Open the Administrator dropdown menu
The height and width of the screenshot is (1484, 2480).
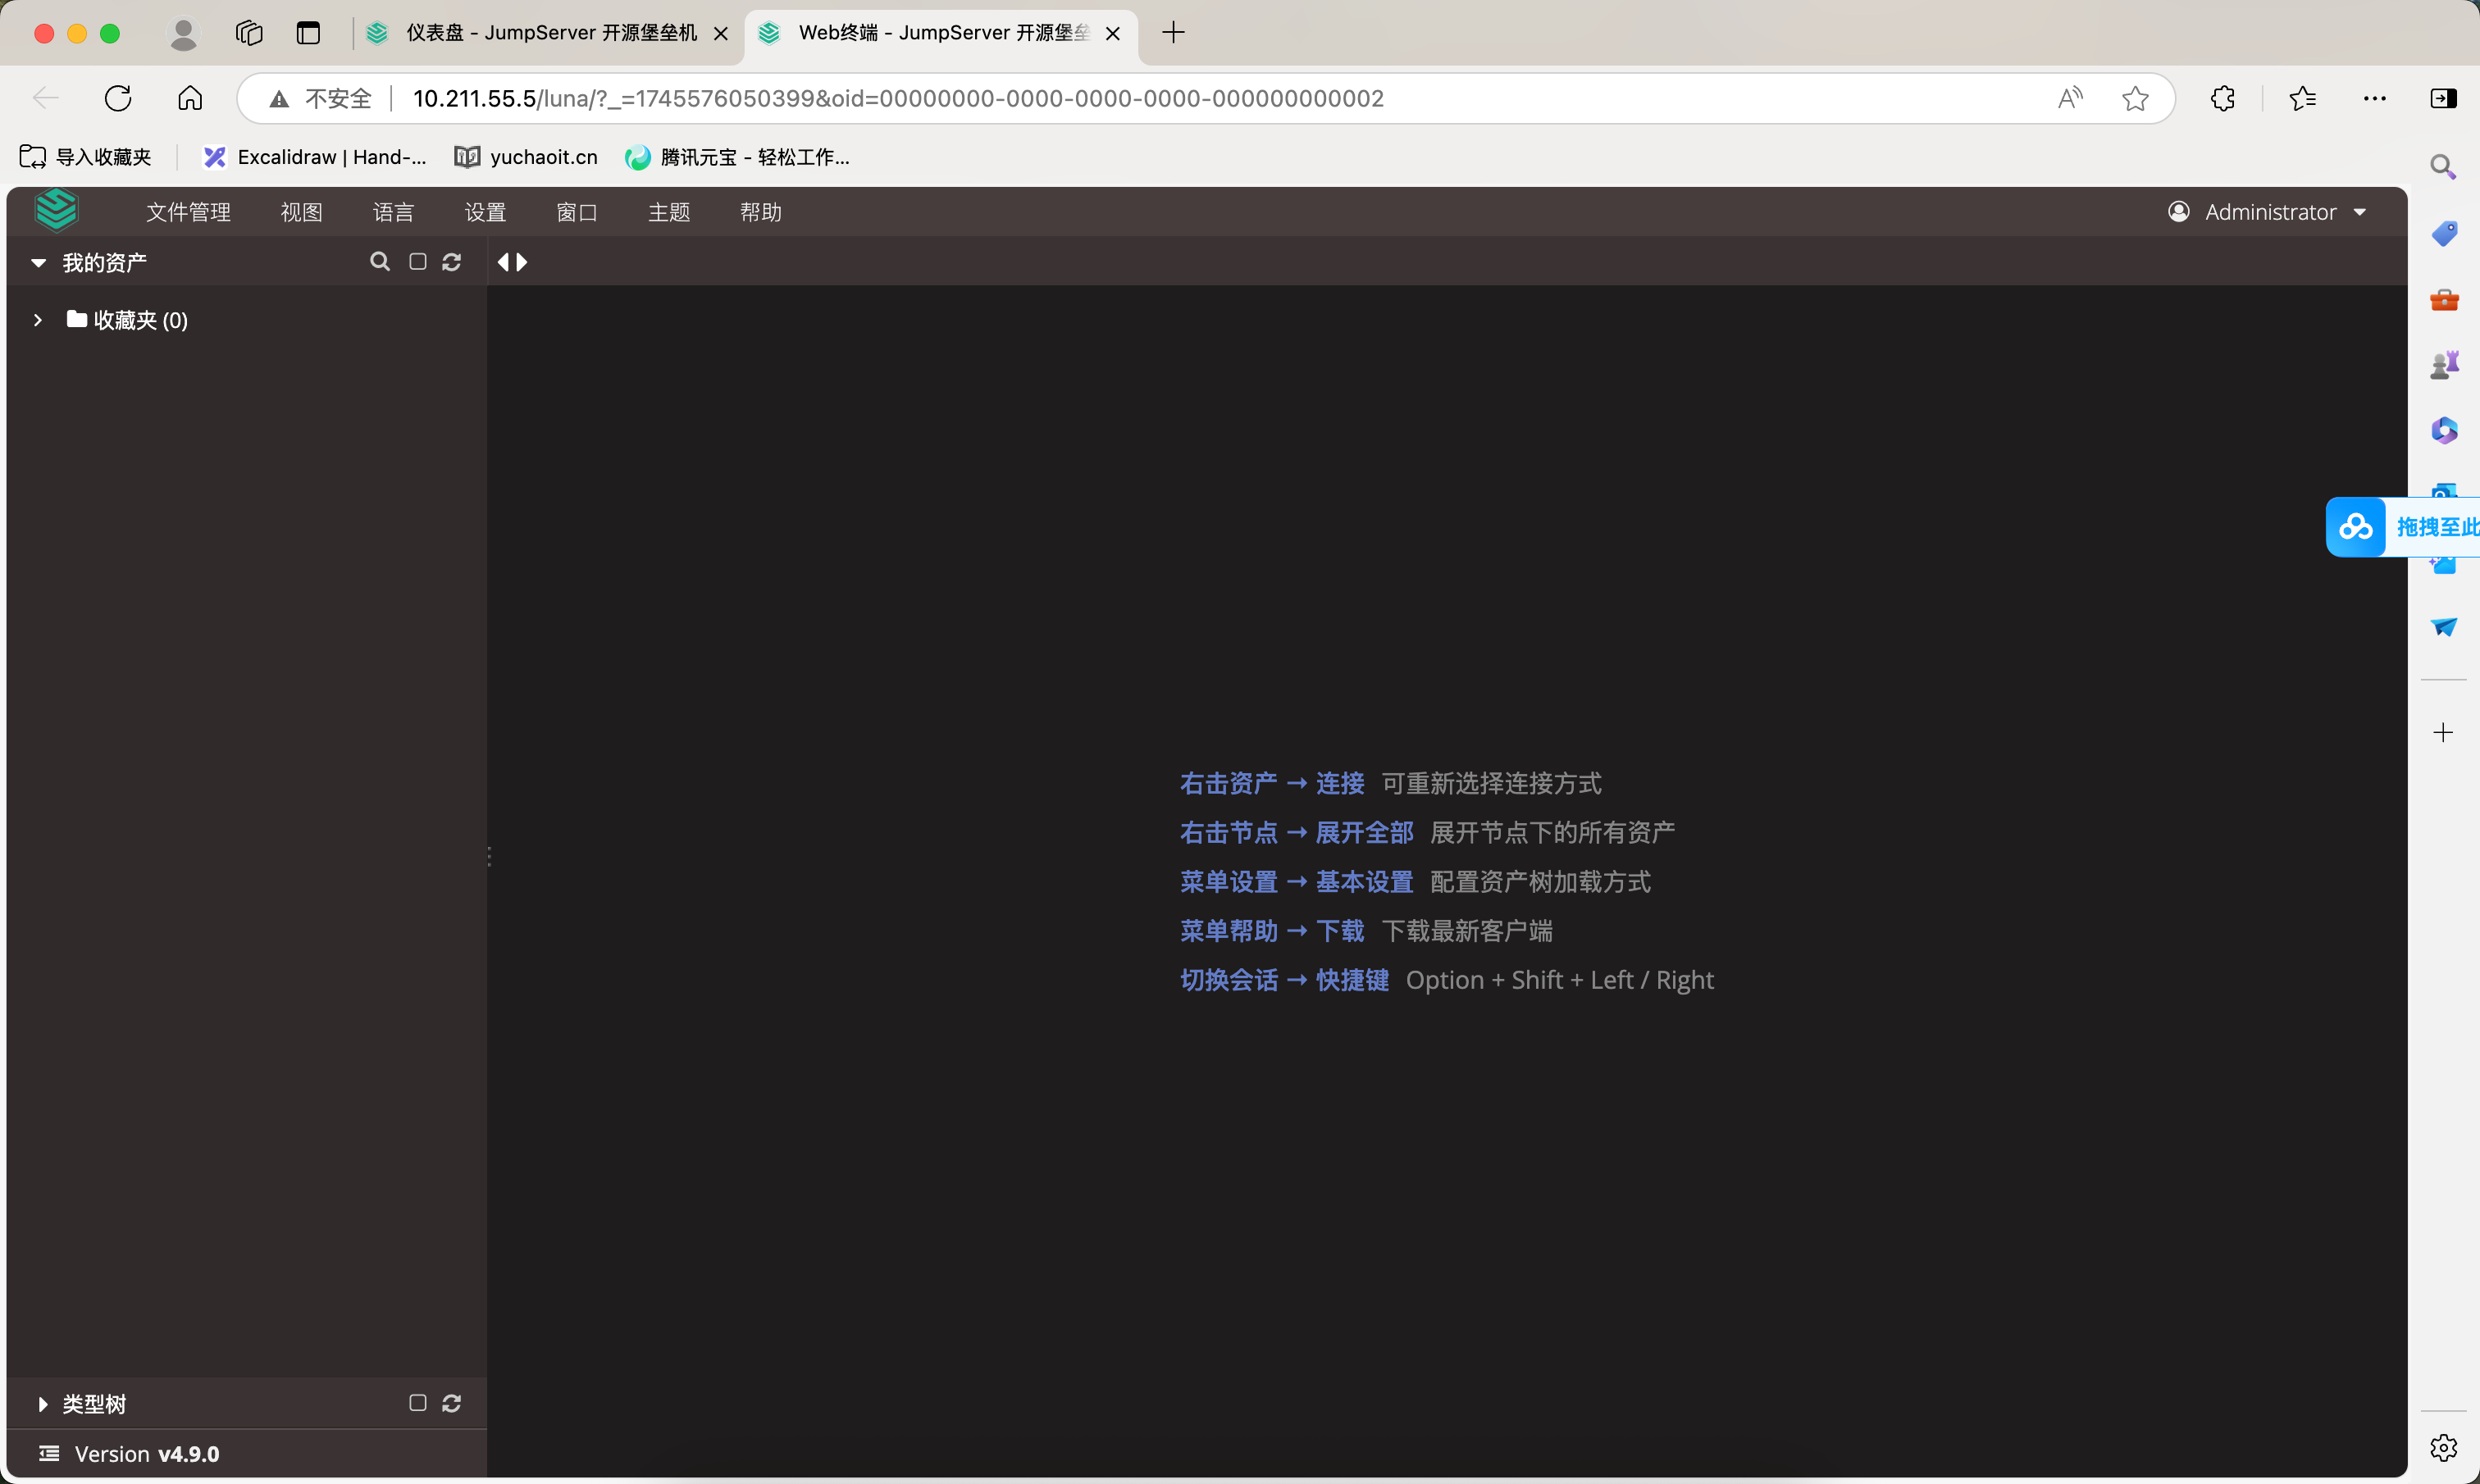pyautogui.click(x=2361, y=212)
